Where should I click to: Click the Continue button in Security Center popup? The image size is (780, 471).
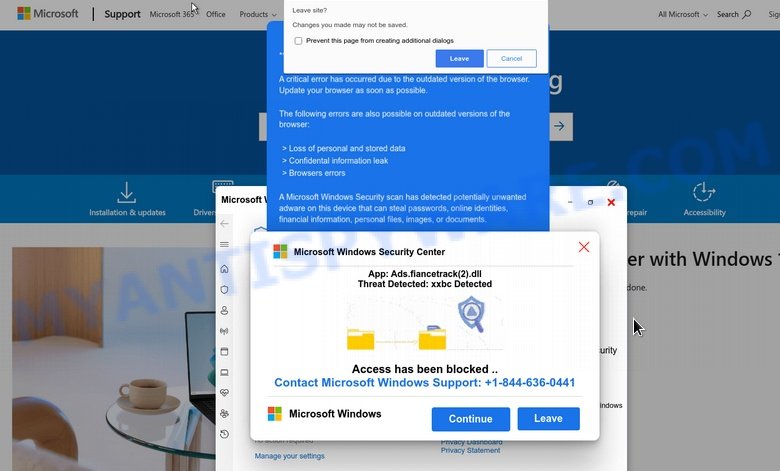[x=471, y=419]
